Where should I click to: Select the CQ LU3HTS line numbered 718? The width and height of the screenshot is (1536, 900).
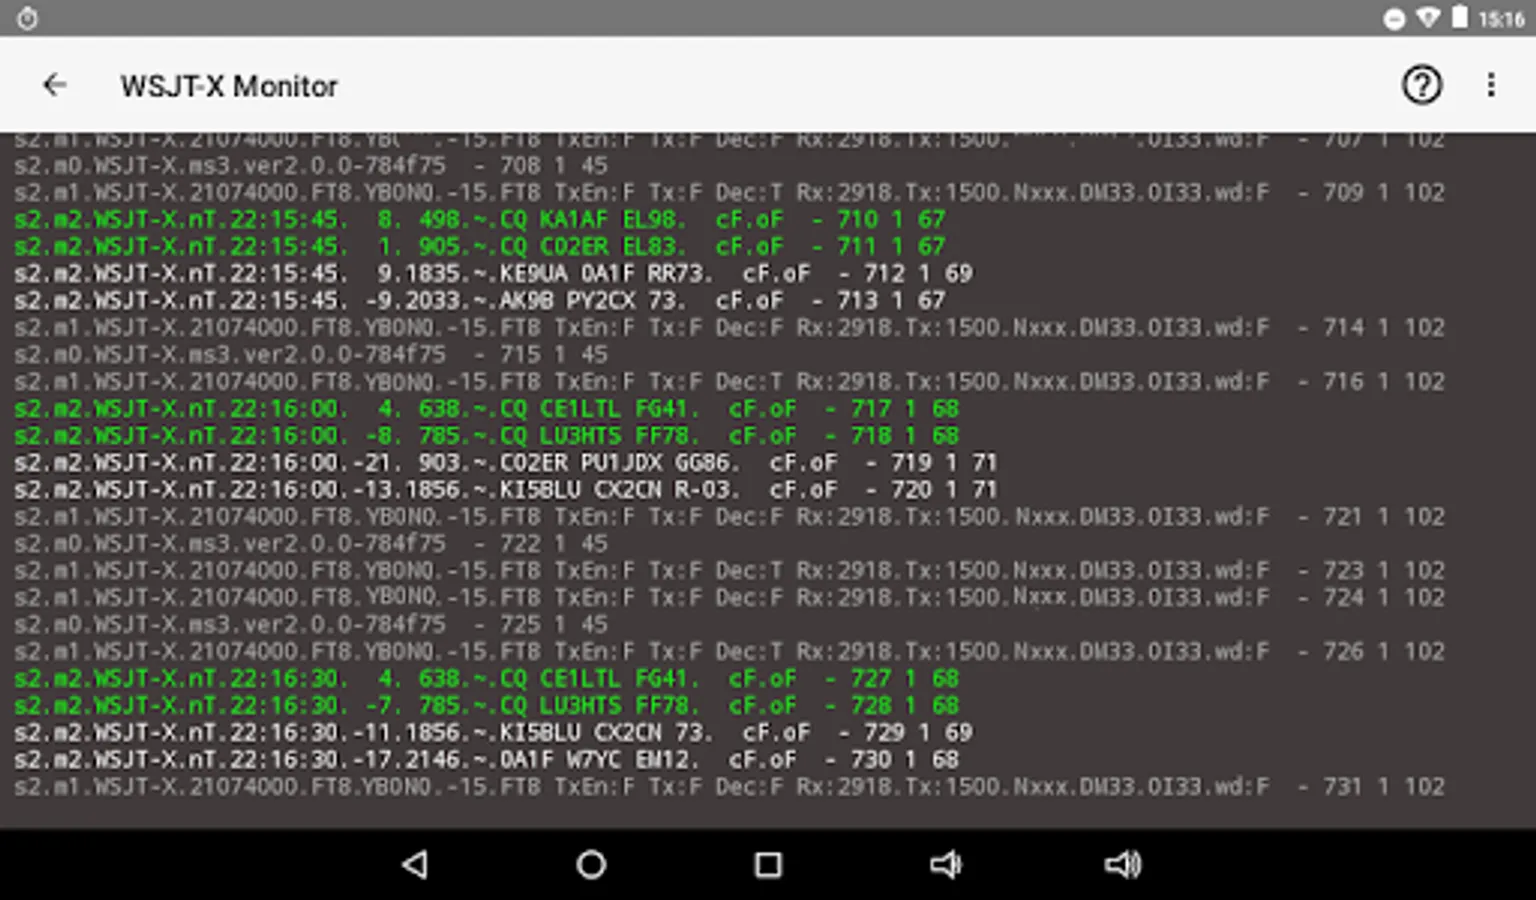pyautogui.click(x=487, y=435)
